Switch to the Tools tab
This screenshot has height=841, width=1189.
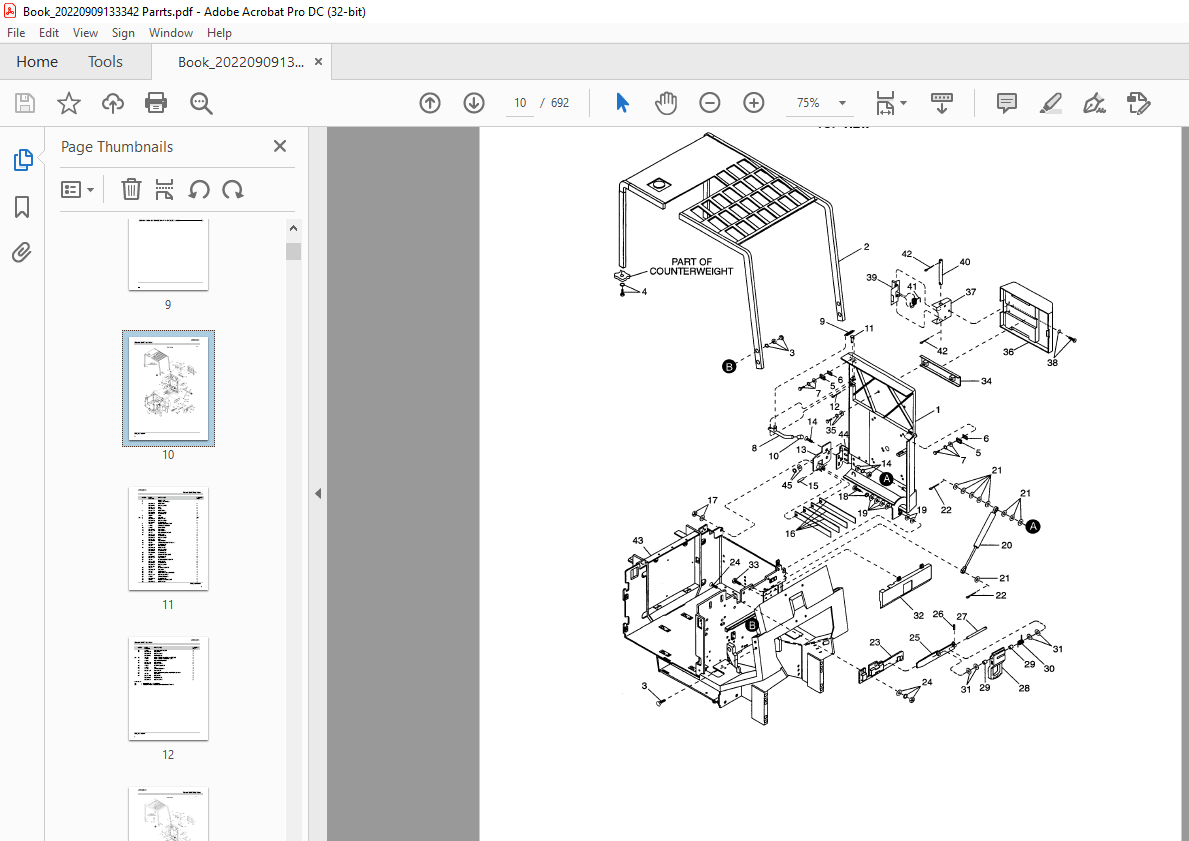(105, 62)
